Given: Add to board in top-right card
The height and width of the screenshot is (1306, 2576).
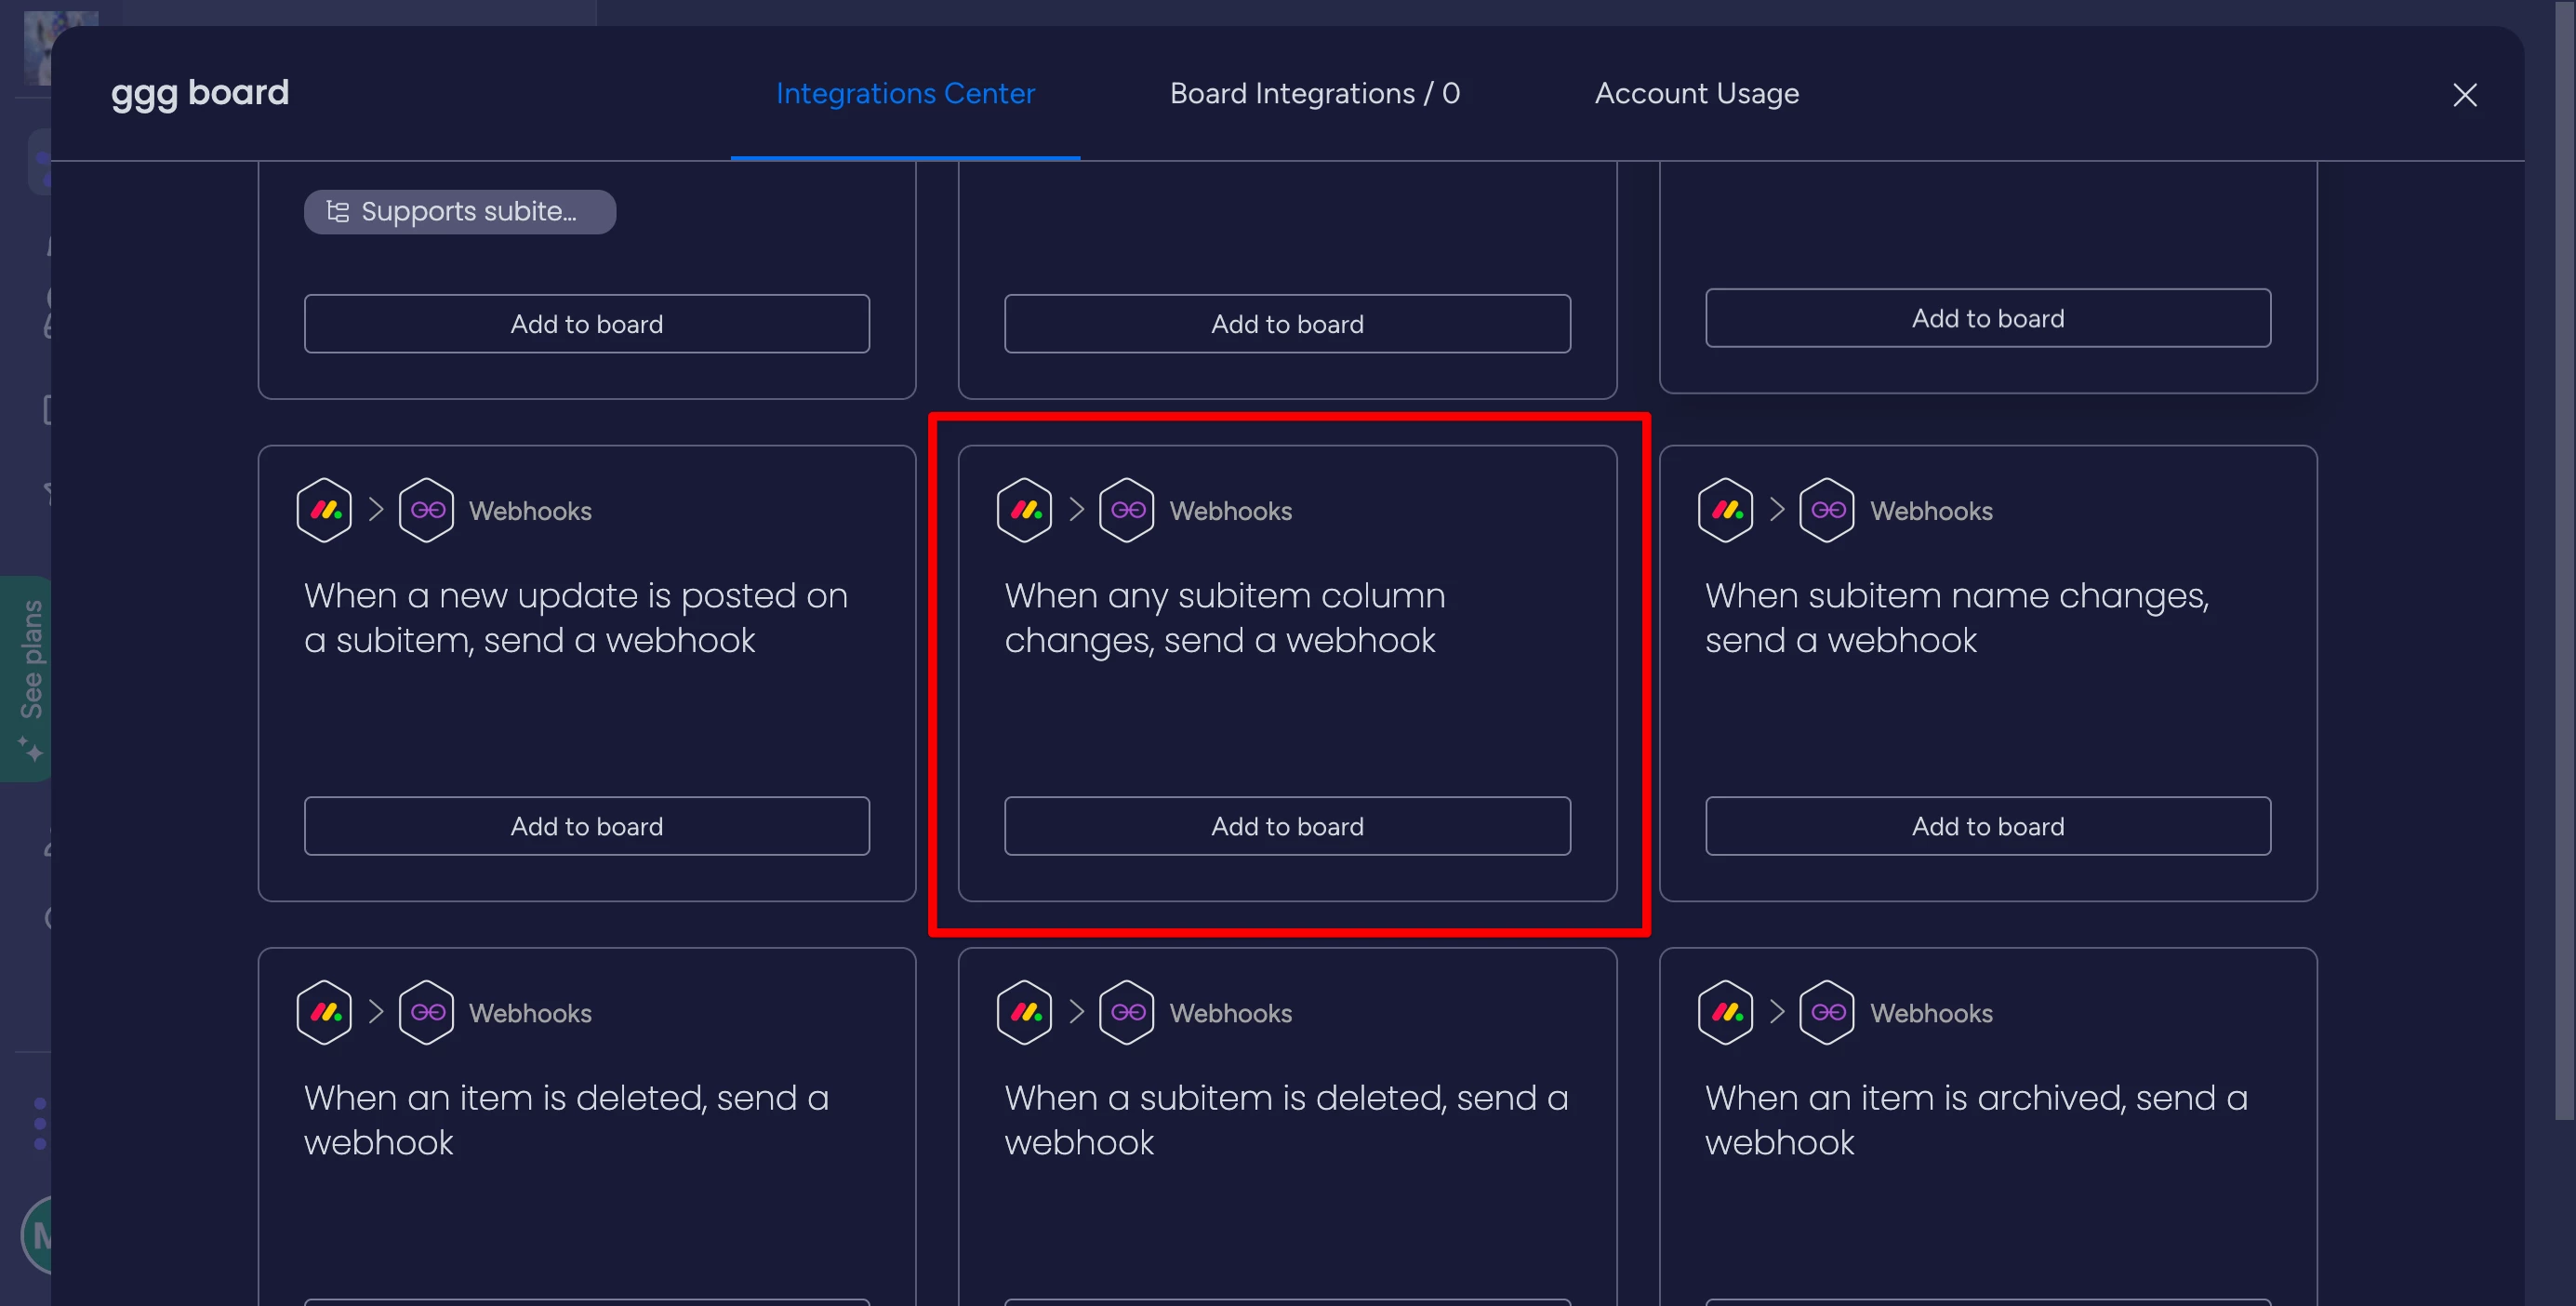Looking at the screenshot, I should [1988, 318].
